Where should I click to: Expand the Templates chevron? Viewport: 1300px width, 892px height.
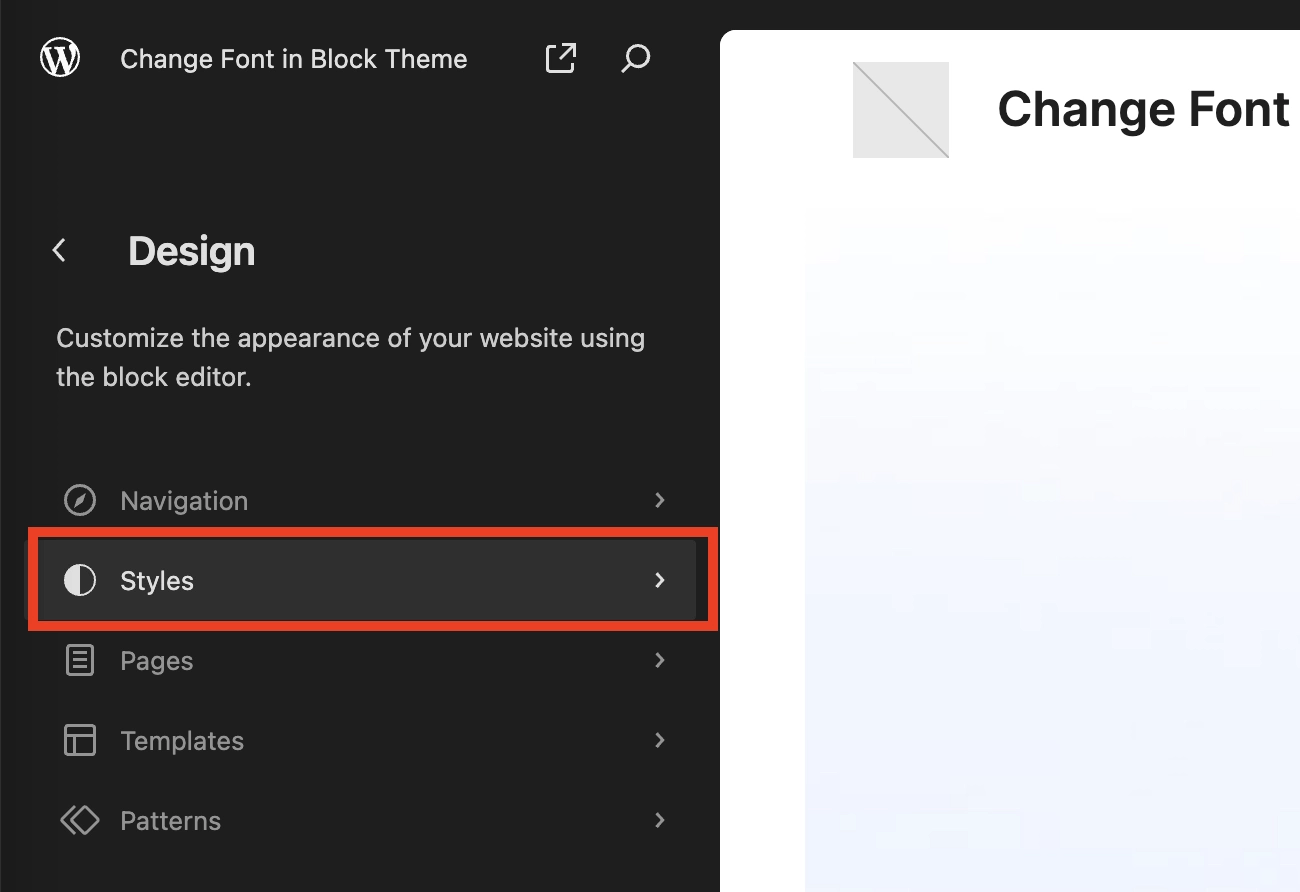(x=660, y=740)
